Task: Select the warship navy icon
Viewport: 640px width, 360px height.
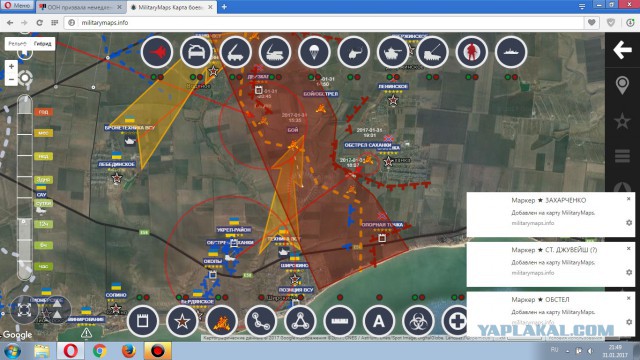Action: (x=511, y=52)
